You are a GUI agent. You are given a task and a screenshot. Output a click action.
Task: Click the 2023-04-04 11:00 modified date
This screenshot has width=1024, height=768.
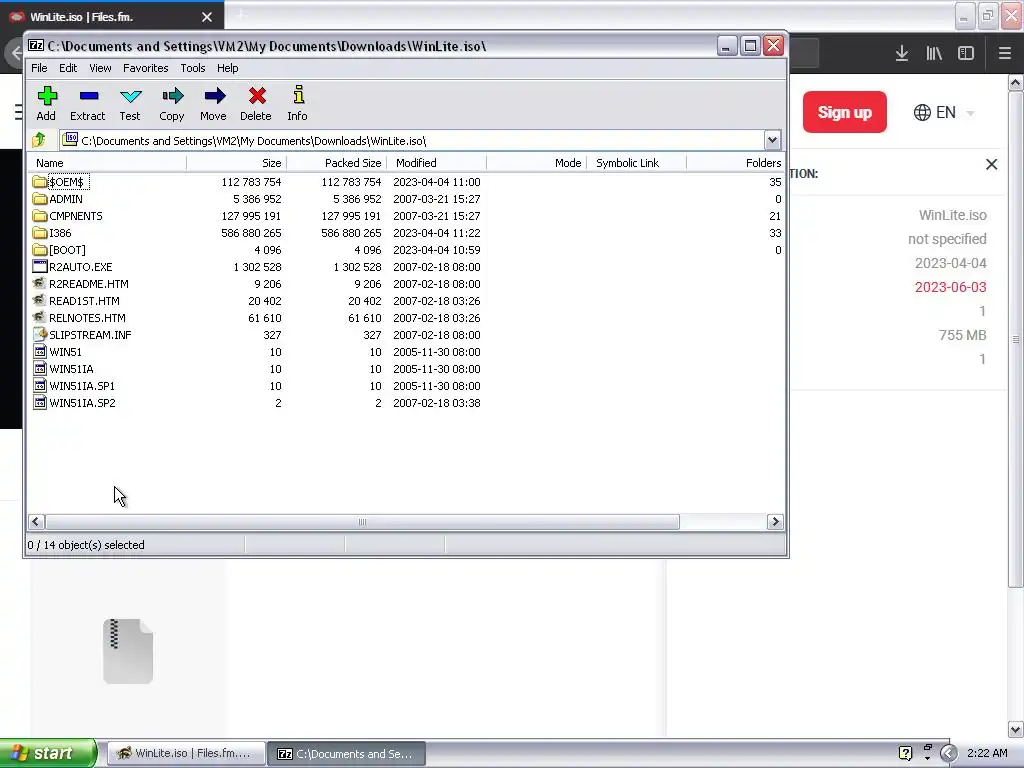coord(437,182)
